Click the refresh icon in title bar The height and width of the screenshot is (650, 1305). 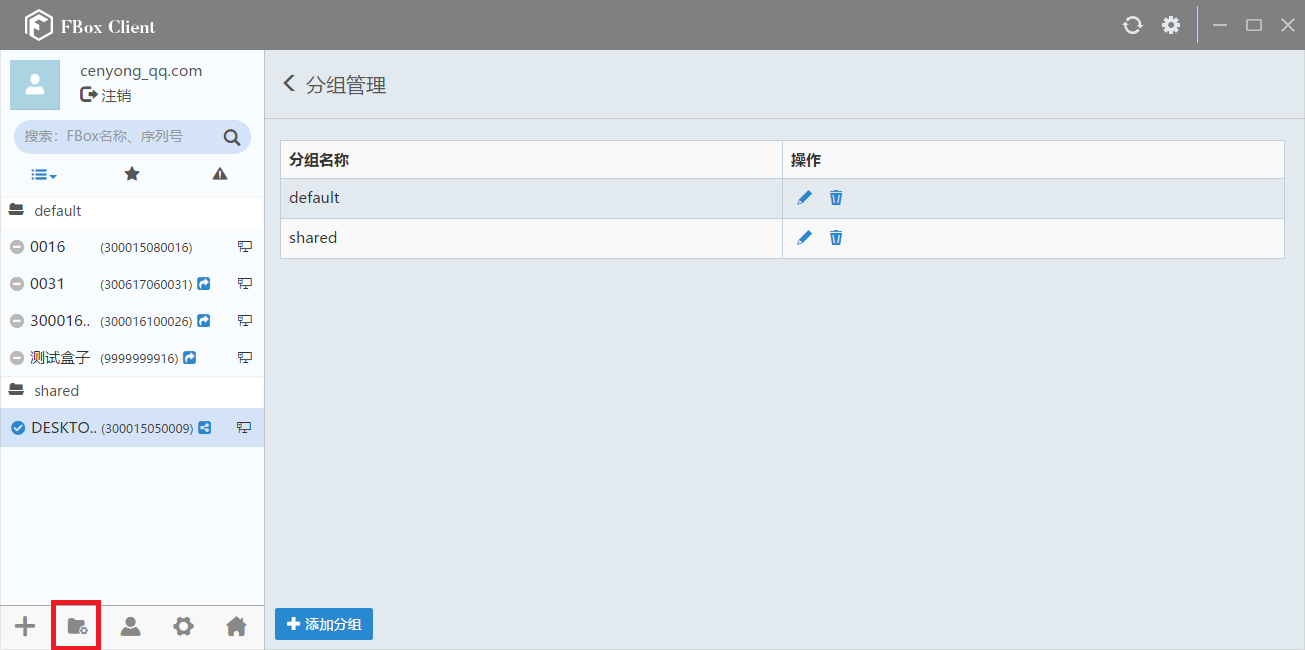1132,25
